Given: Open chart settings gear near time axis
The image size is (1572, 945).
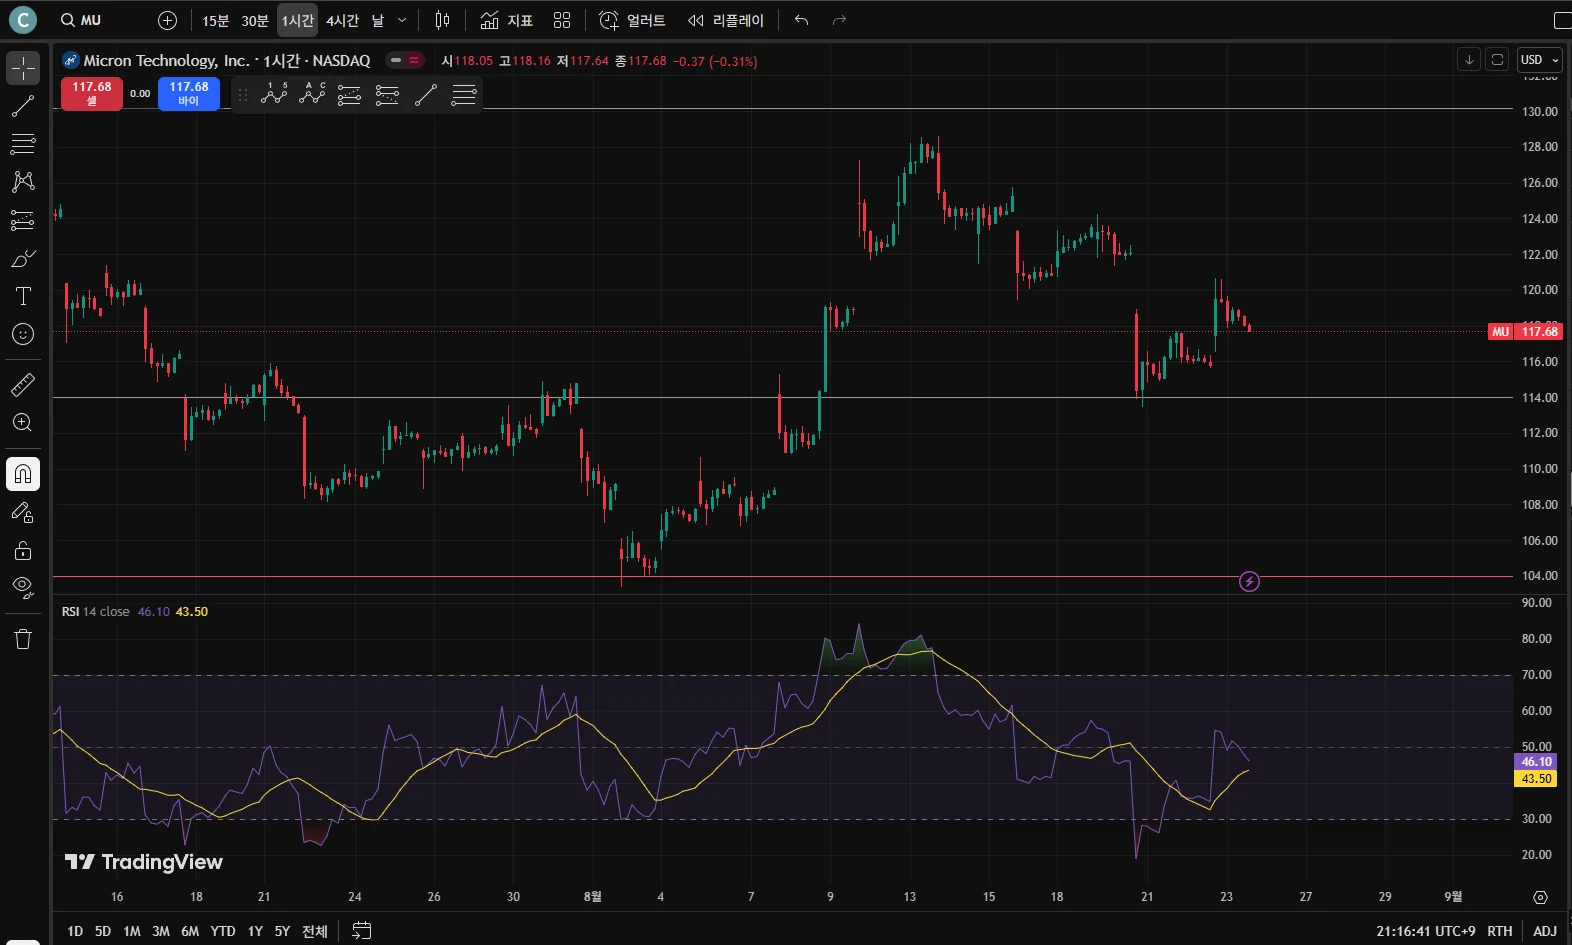Looking at the screenshot, I should pyautogui.click(x=1540, y=897).
